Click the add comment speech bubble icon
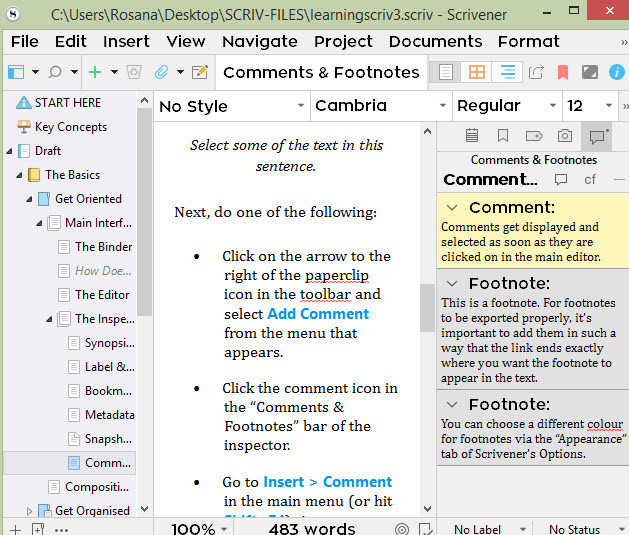629x535 pixels. point(561,180)
